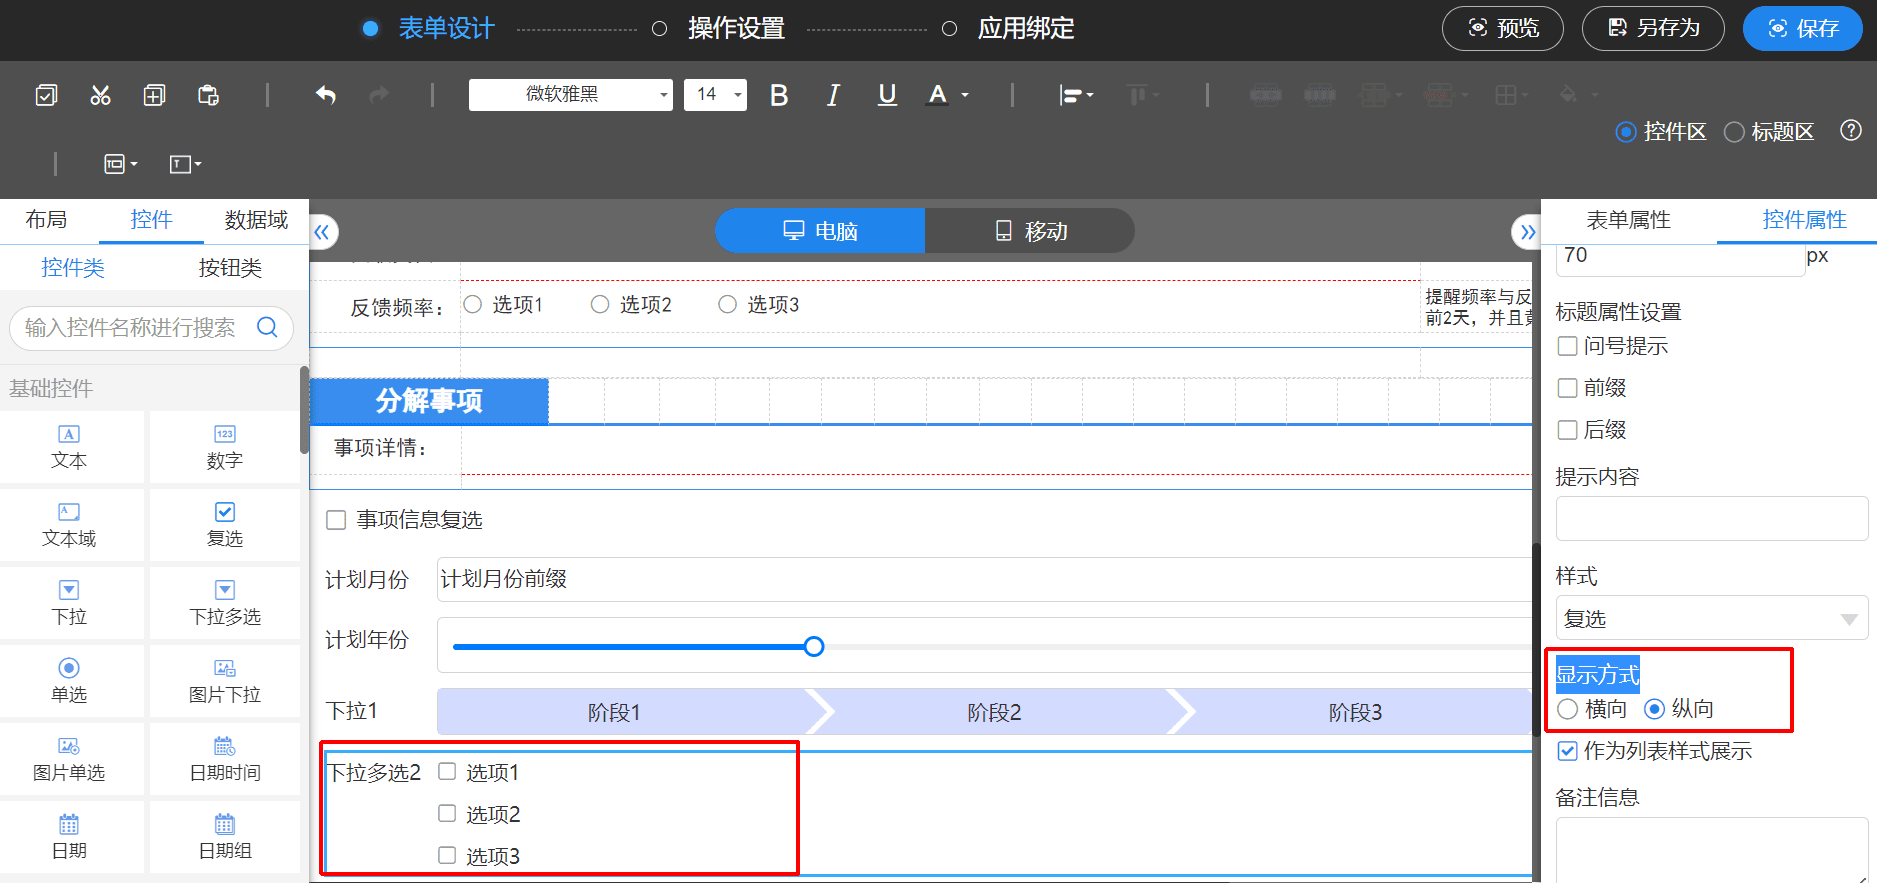Open the horizontal alignment tool
The height and width of the screenshot is (883, 1877).
point(1076,95)
